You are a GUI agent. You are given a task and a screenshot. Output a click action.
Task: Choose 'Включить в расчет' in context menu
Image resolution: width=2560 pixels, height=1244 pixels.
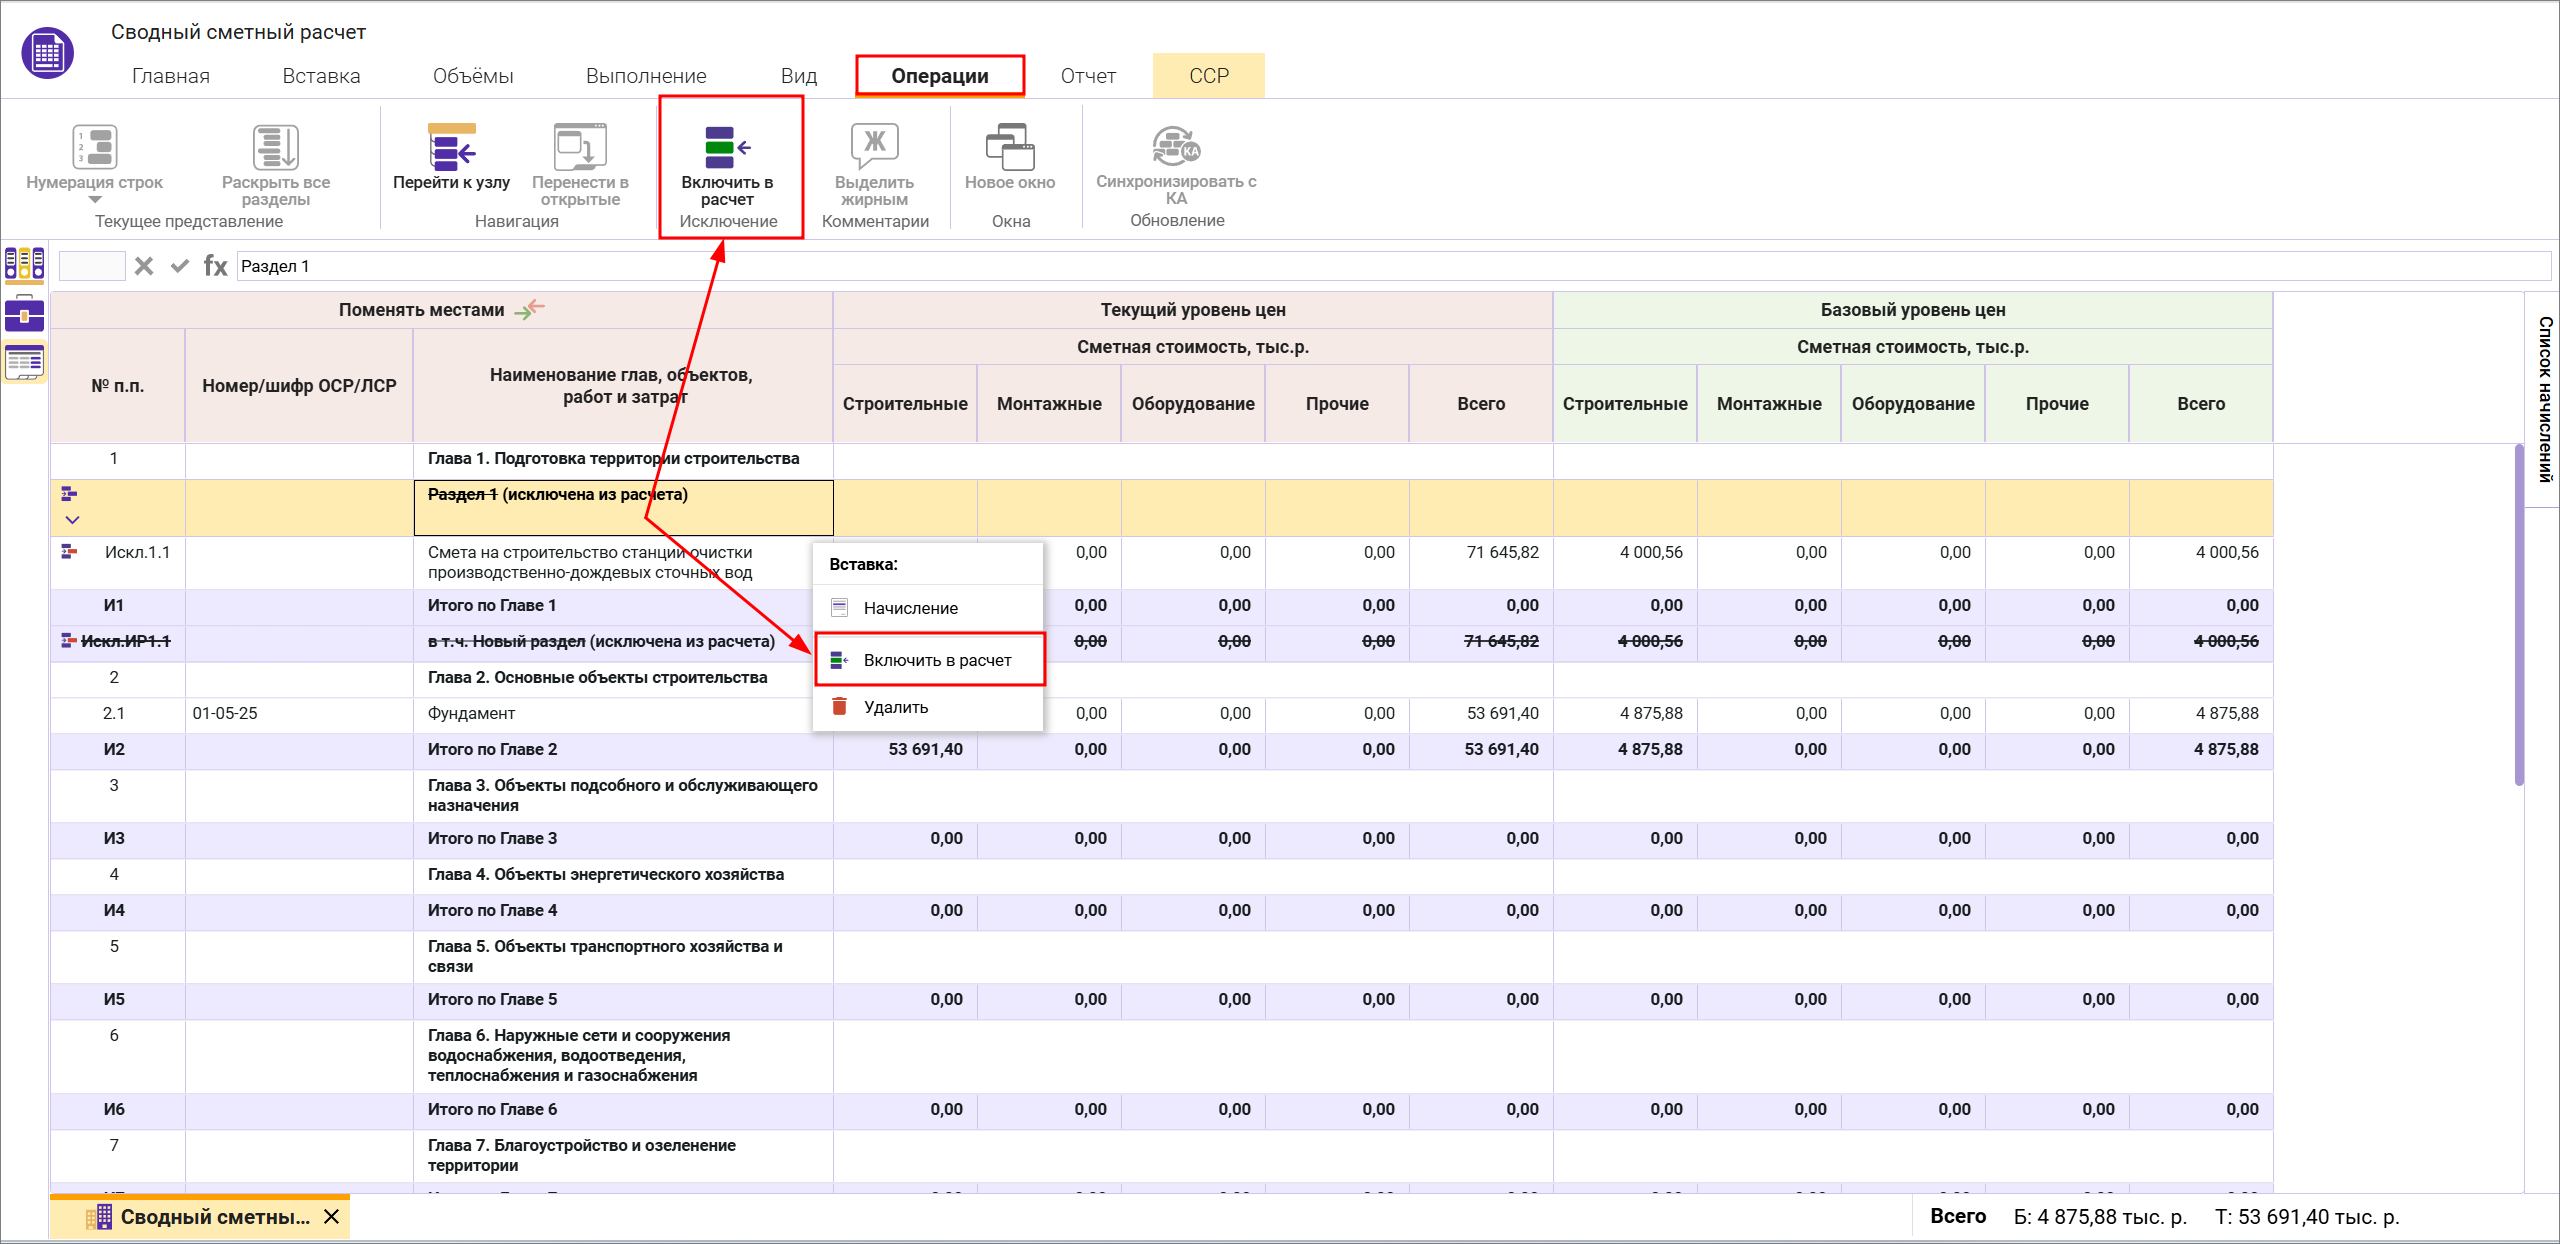[937, 660]
